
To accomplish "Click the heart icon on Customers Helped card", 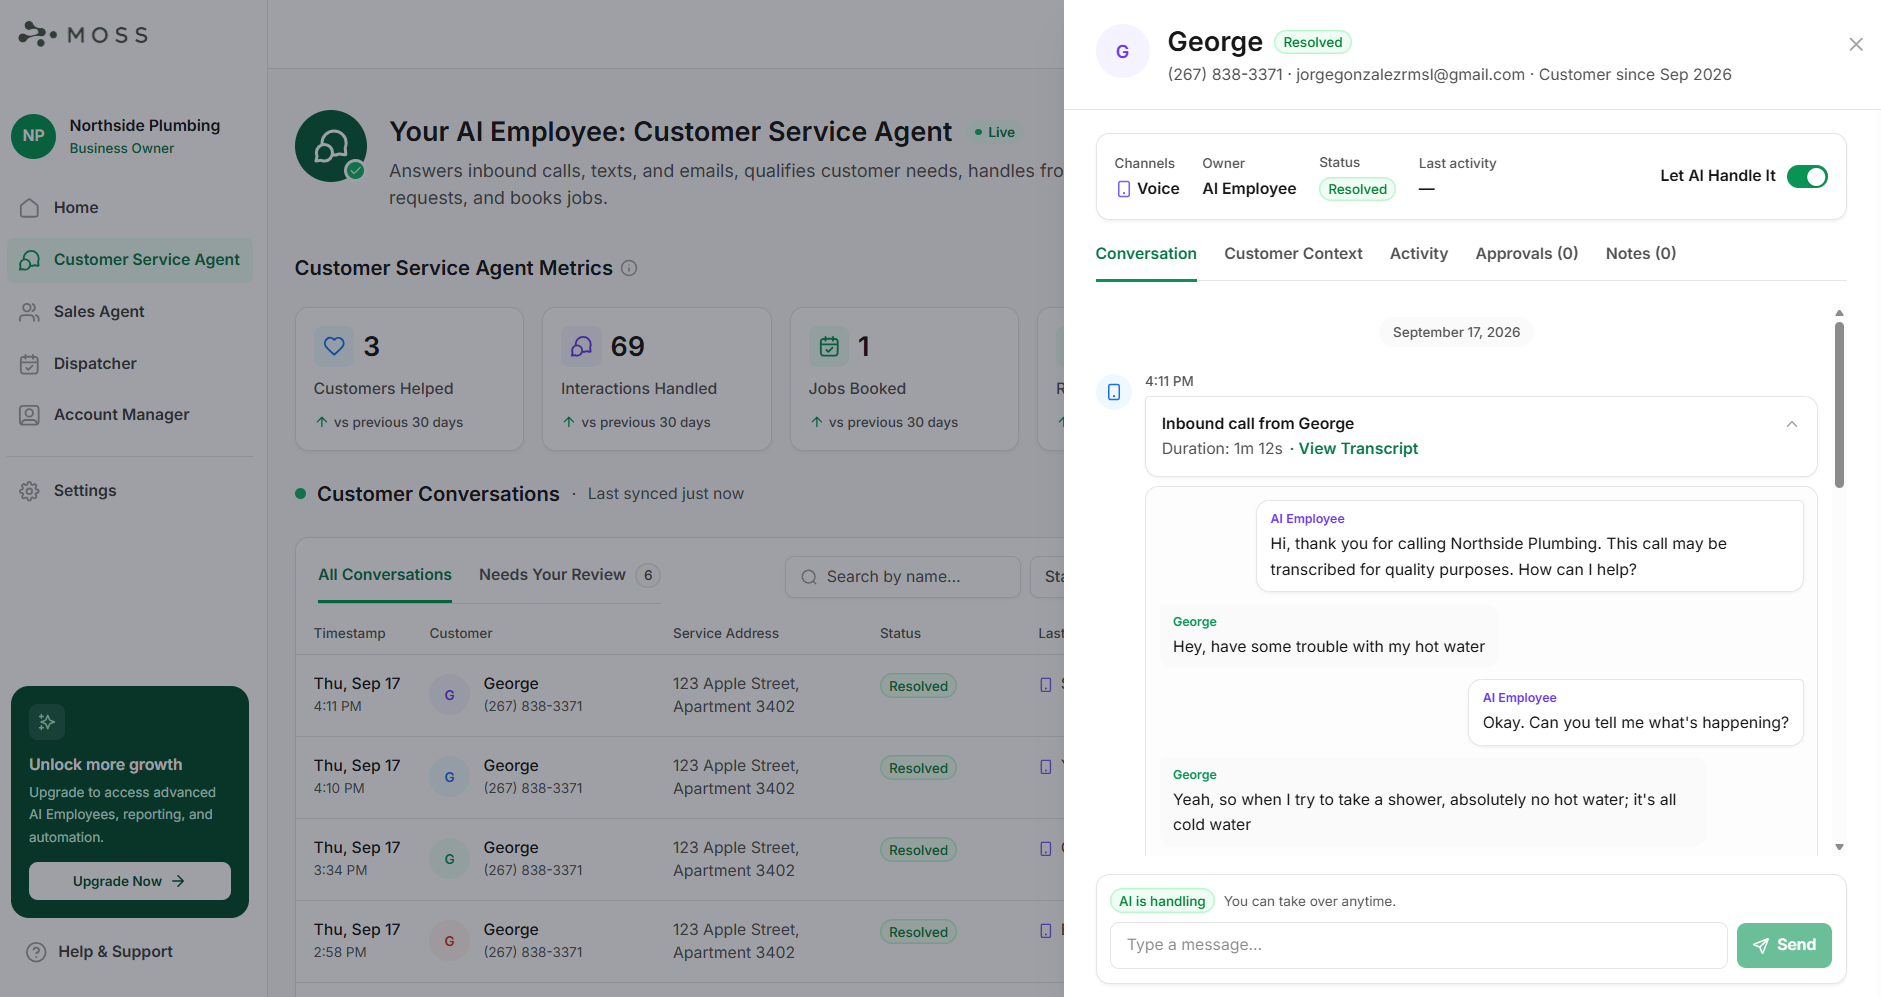I will click(334, 346).
